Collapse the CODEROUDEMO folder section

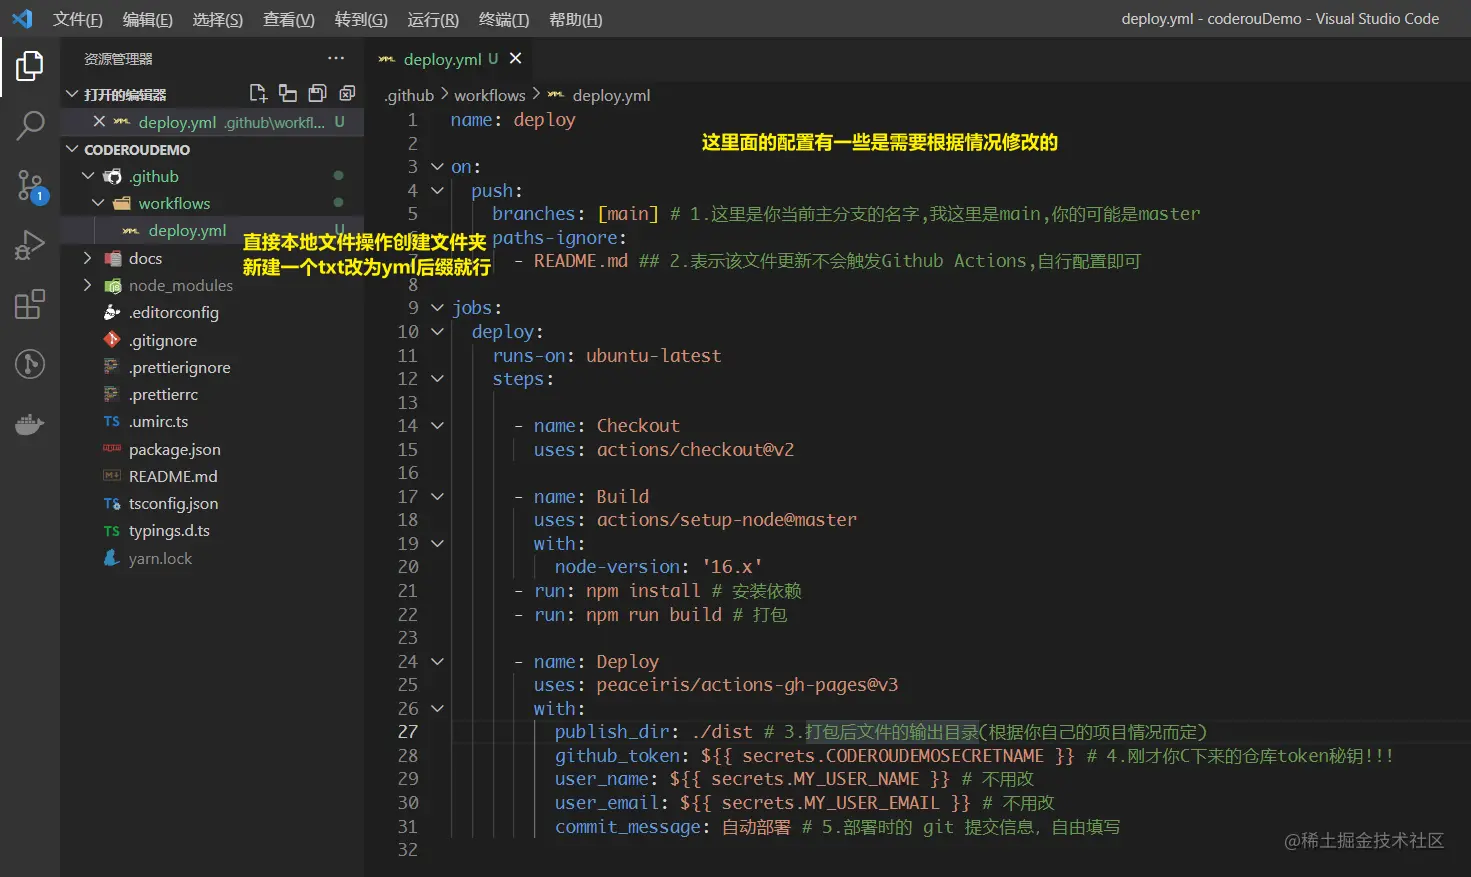[72, 149]
